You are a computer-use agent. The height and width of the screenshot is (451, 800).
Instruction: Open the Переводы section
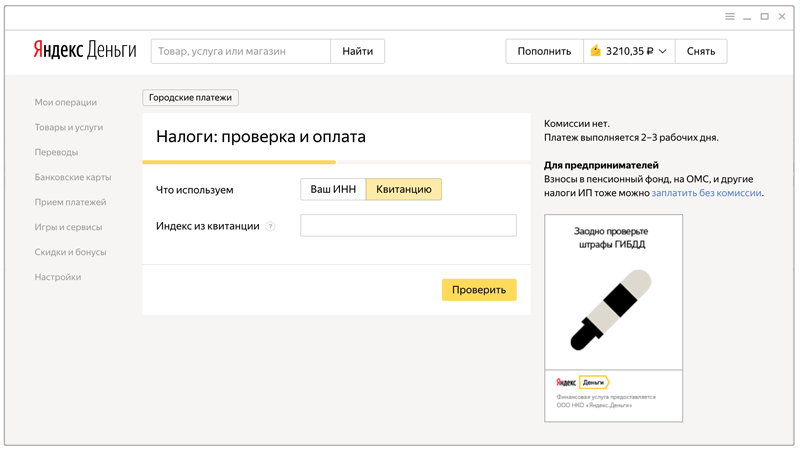pyautogui.click(x=56, y=152)
